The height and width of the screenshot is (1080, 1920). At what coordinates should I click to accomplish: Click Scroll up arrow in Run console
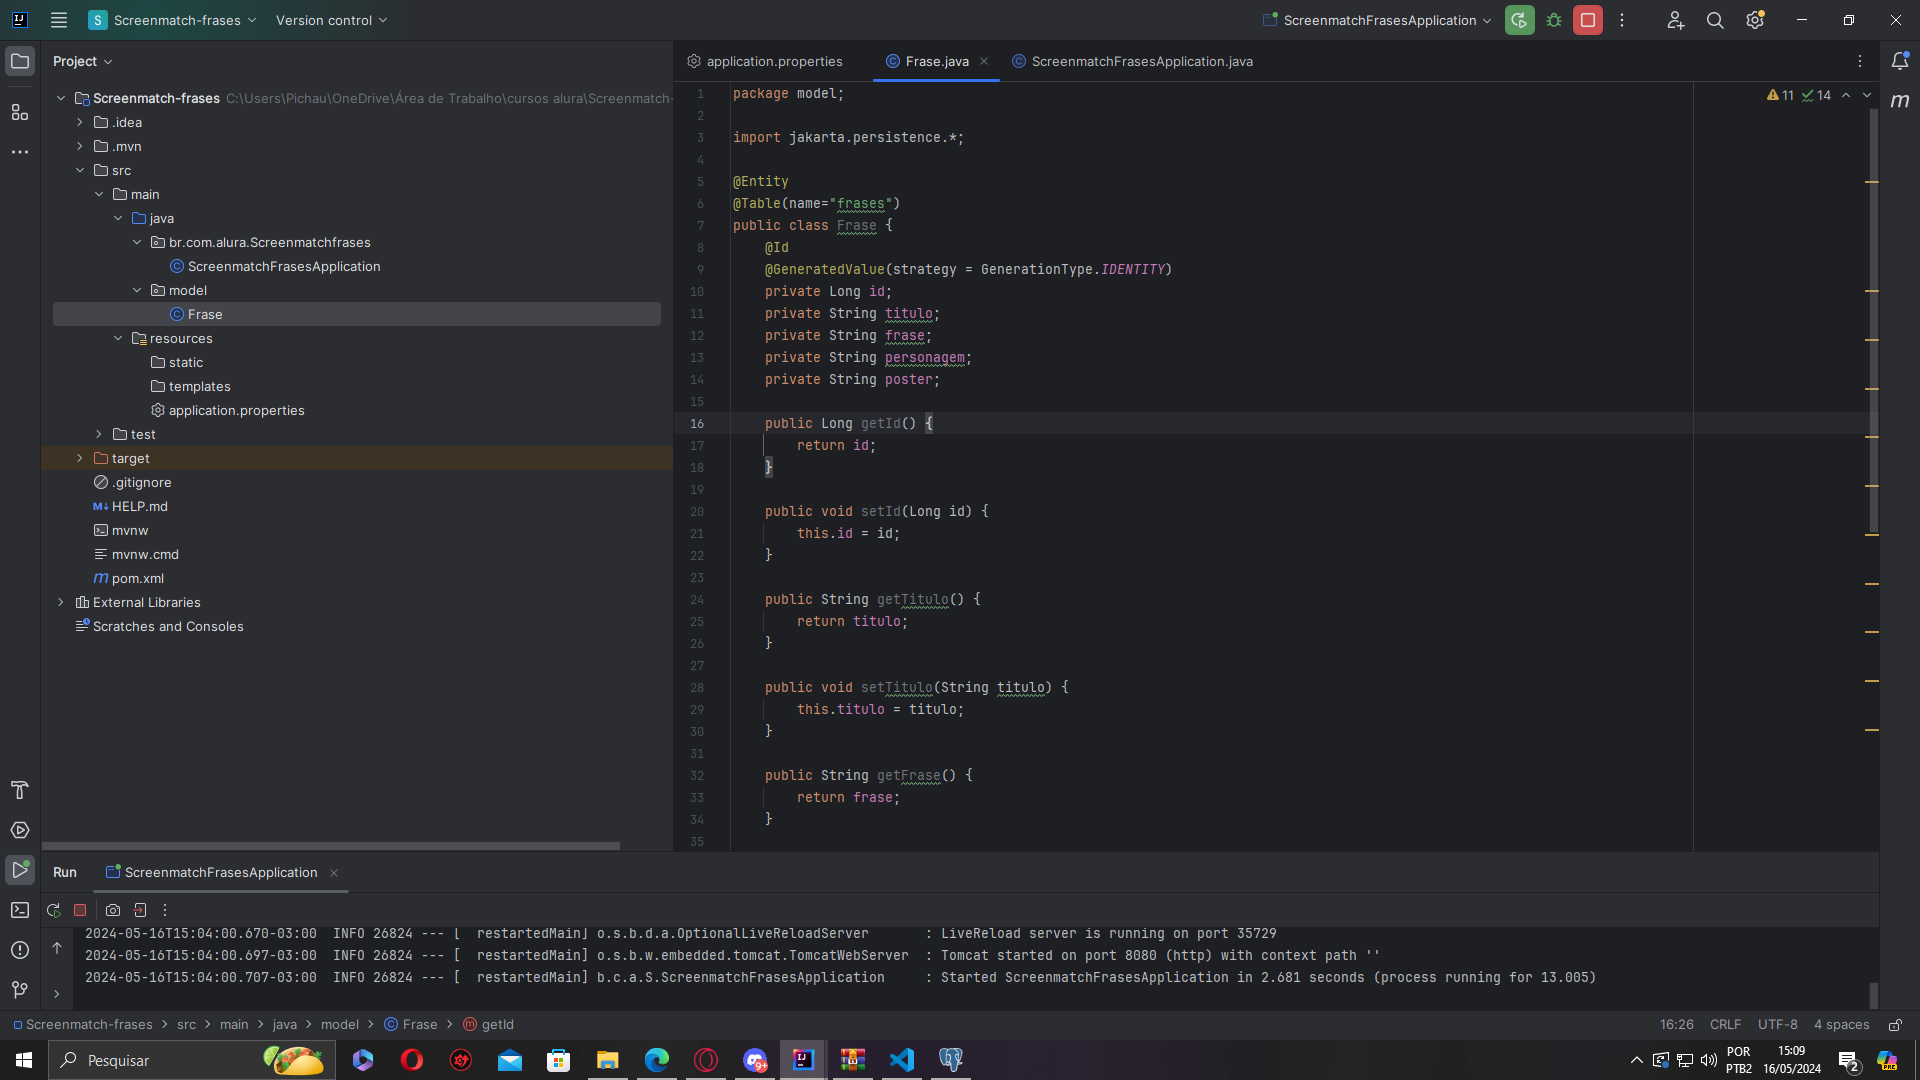pos(57,948)
